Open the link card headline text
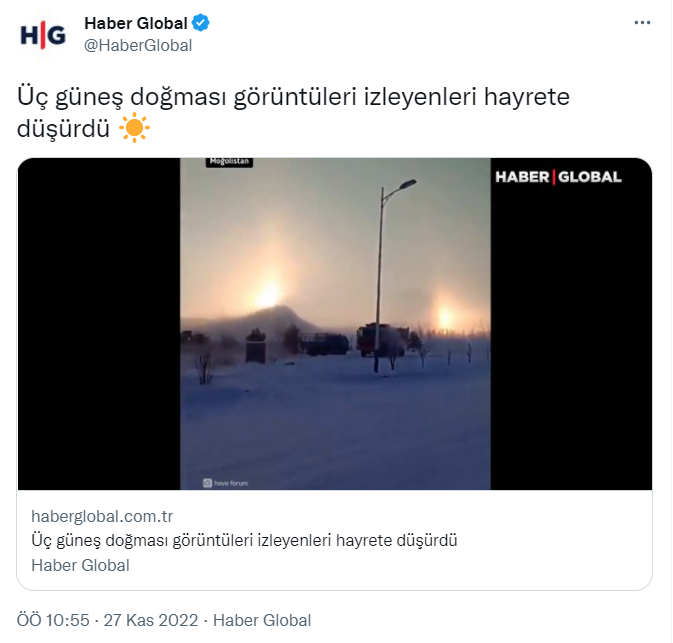The width and height of the screenshot is (673, 643). click(244, 540)
